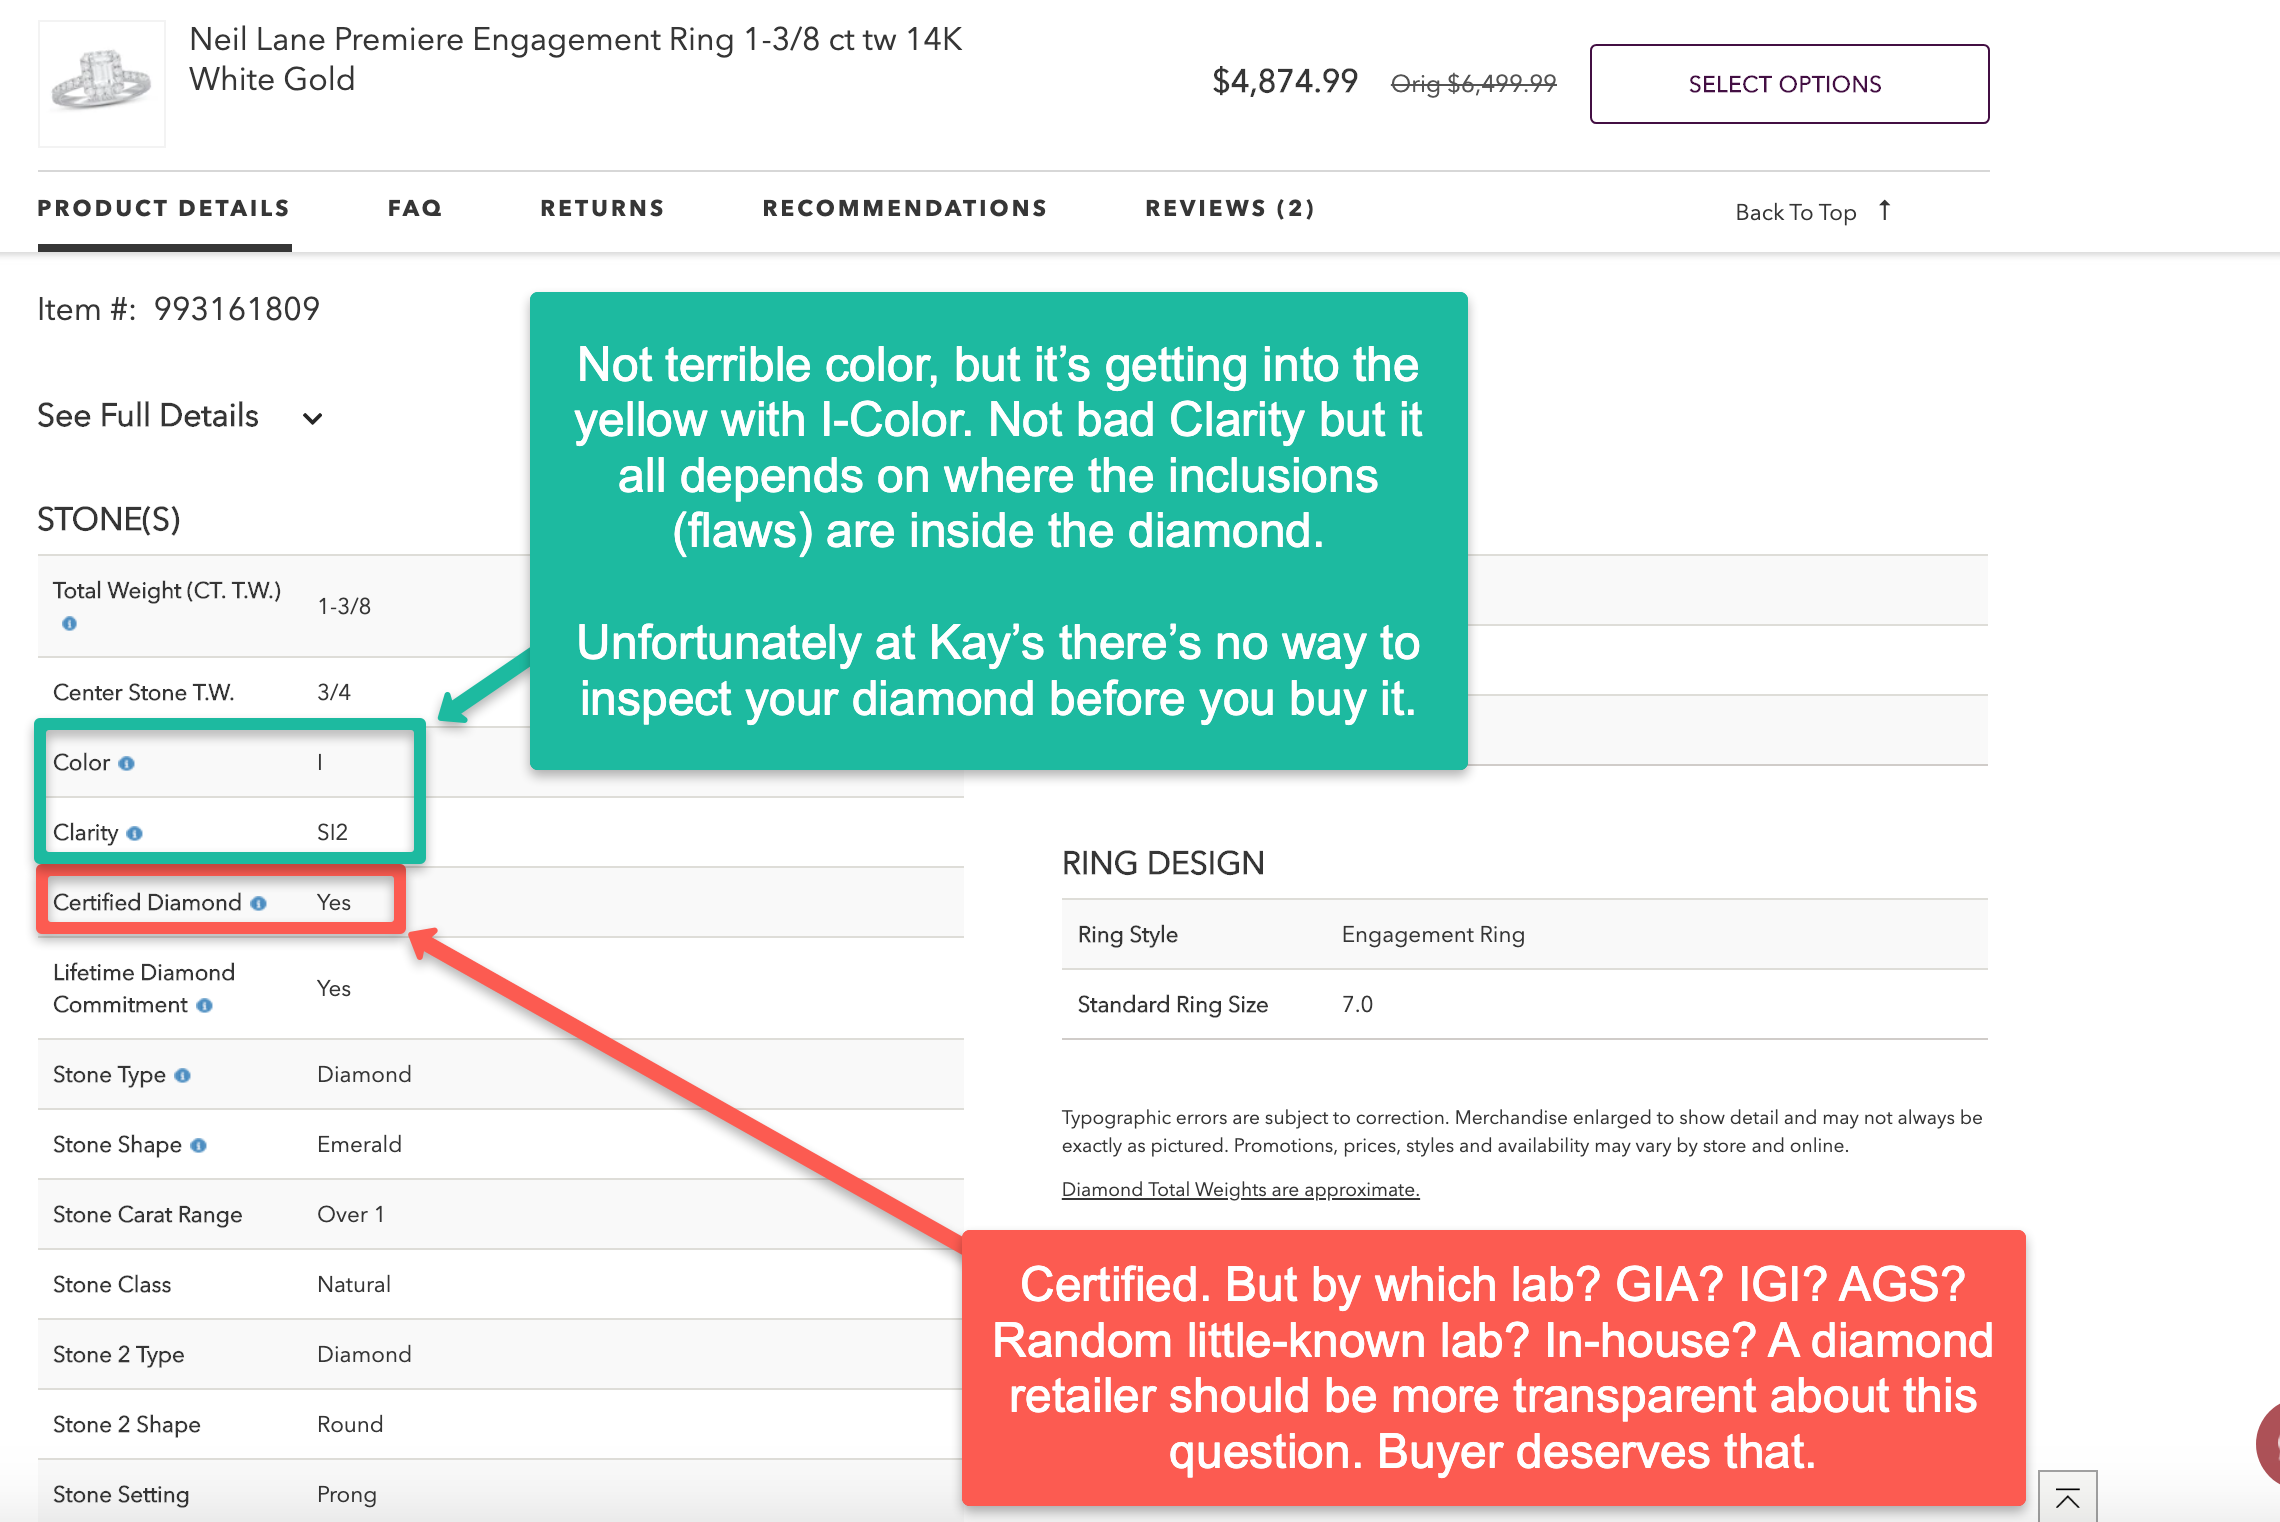Click info icon next to Stone Shape

198,1145
